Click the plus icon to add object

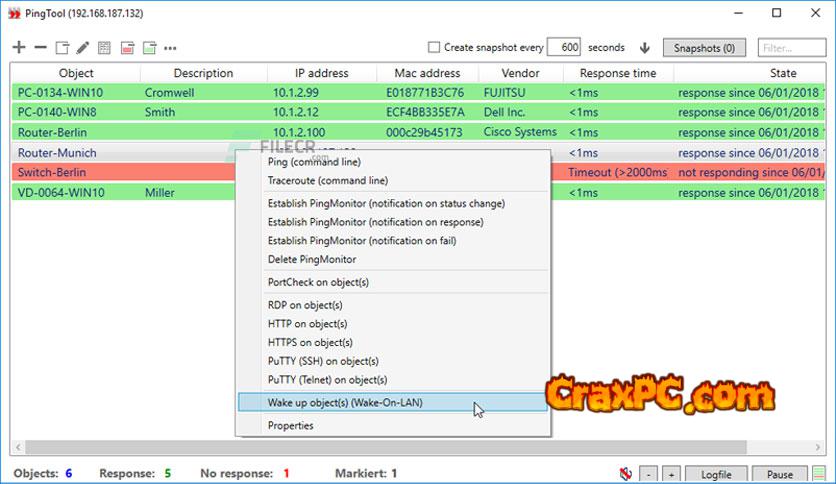[x=19, y=48]
